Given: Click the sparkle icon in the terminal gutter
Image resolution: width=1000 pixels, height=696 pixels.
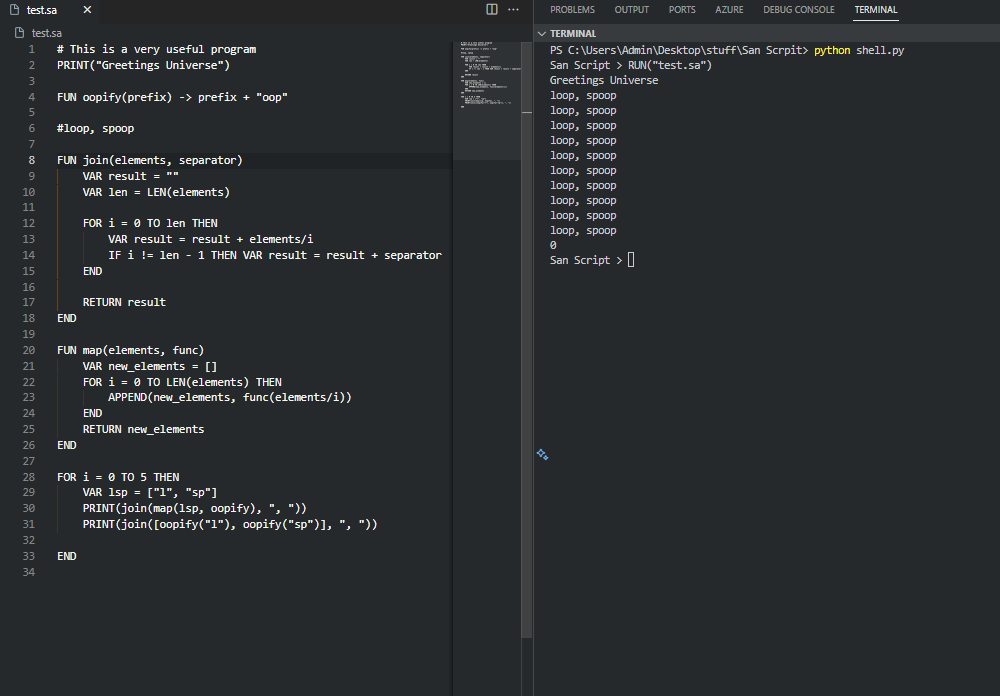Looking at the screenshot, I should coord(542,454).
